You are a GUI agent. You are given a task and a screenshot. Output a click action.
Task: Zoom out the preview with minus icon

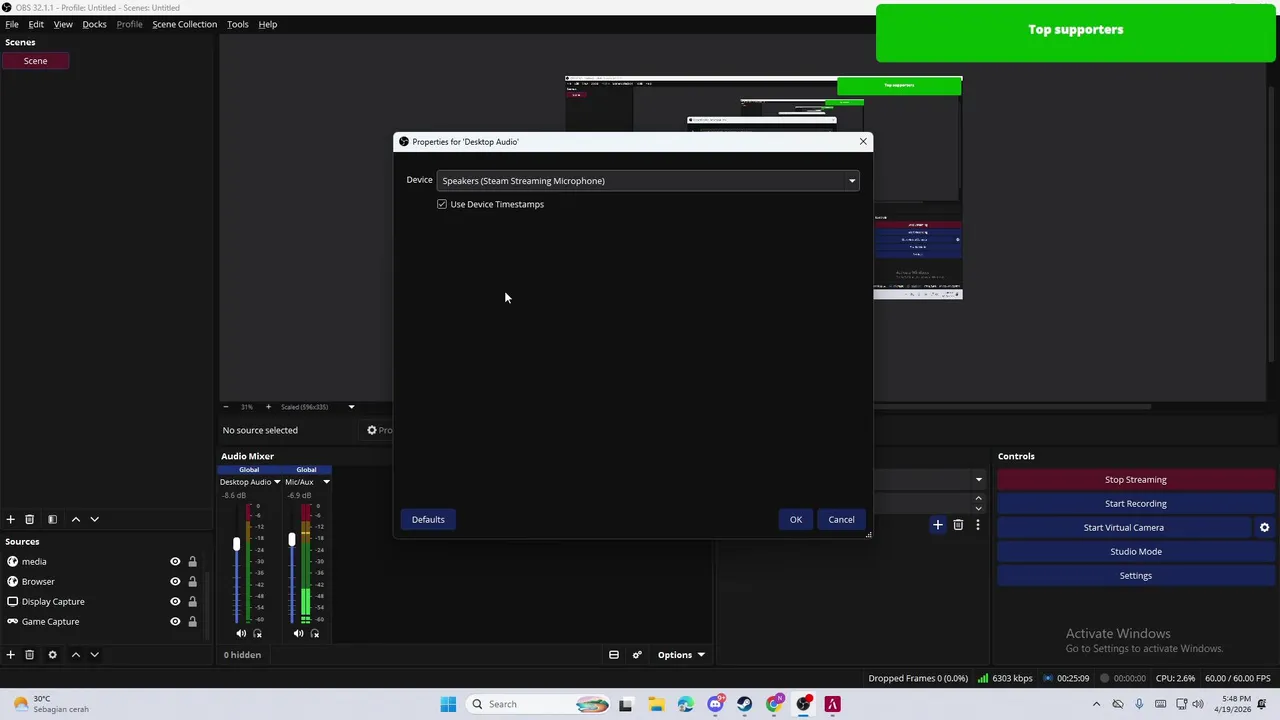(225, 407)
